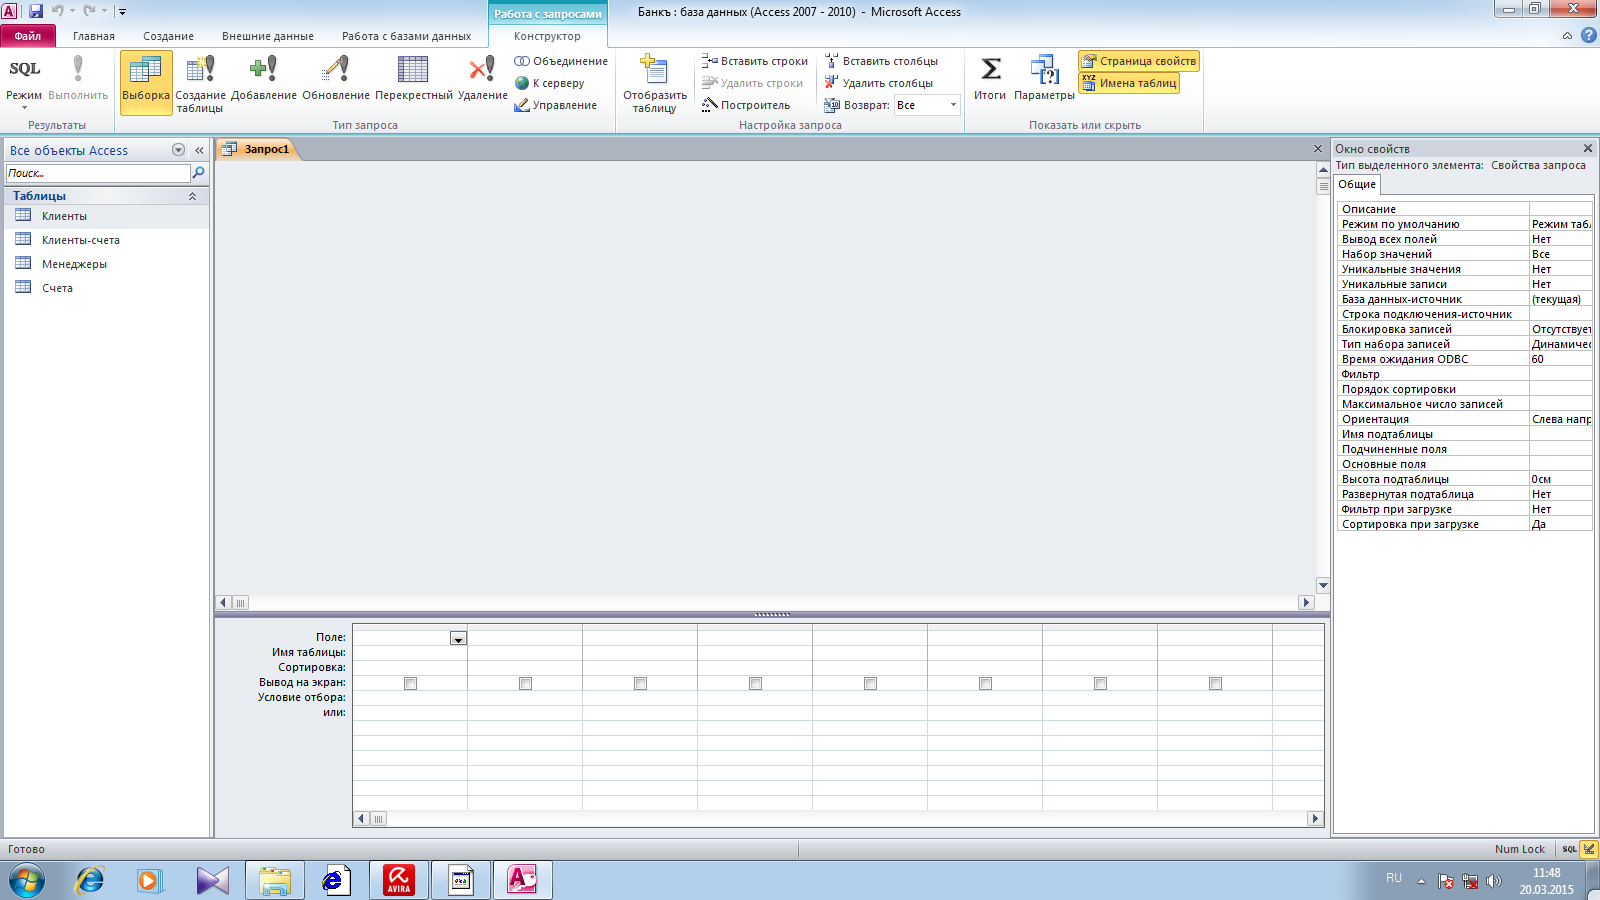Screen dimensions: 1600x900
Task: Toggle Итоги totals row
Action: click(990, 78)
